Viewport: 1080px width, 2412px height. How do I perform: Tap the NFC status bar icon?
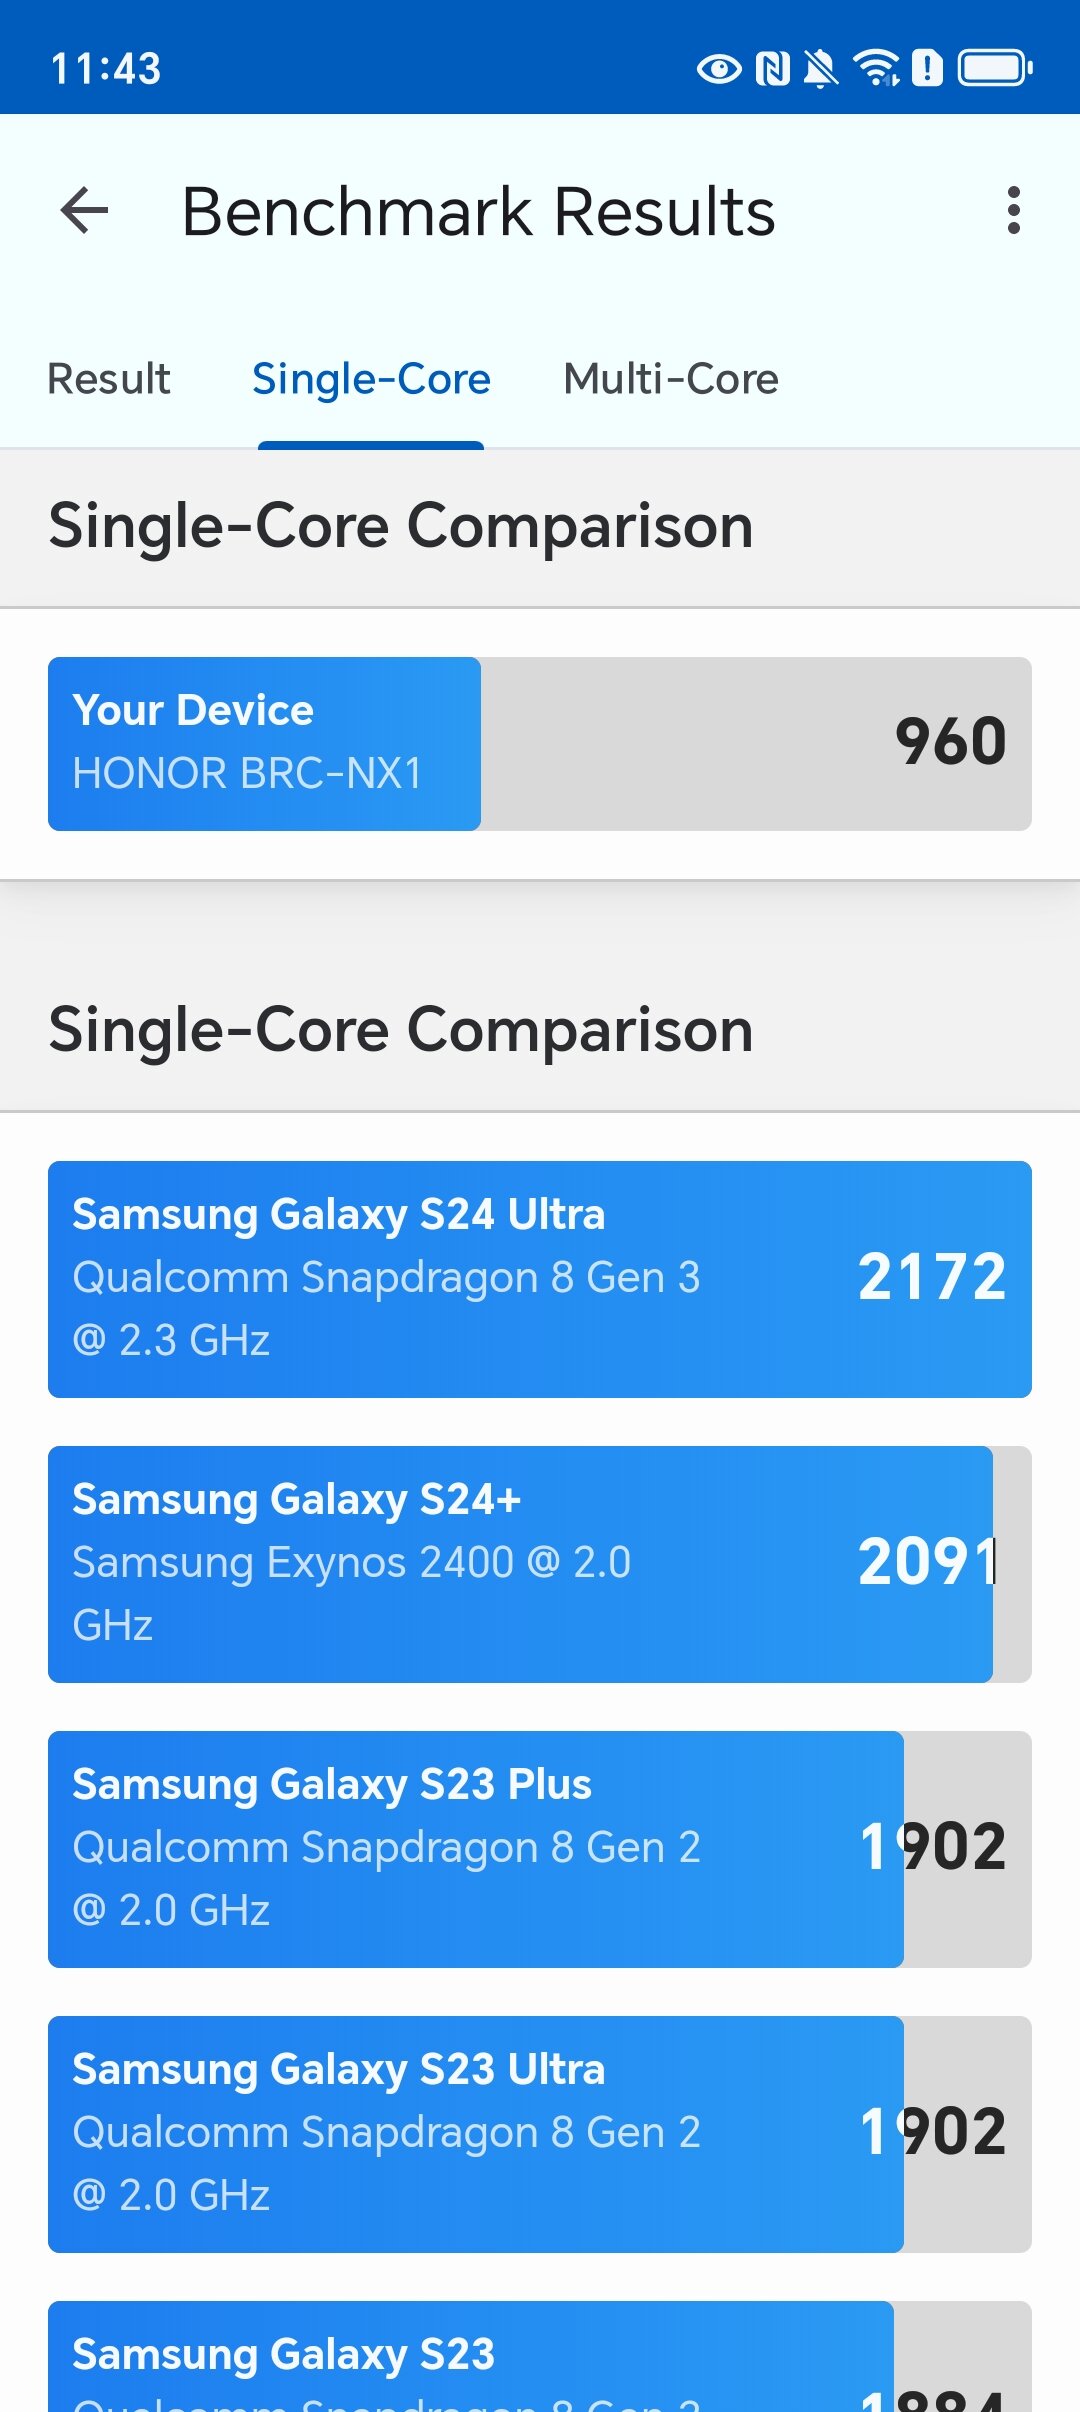tap(772, 69)
